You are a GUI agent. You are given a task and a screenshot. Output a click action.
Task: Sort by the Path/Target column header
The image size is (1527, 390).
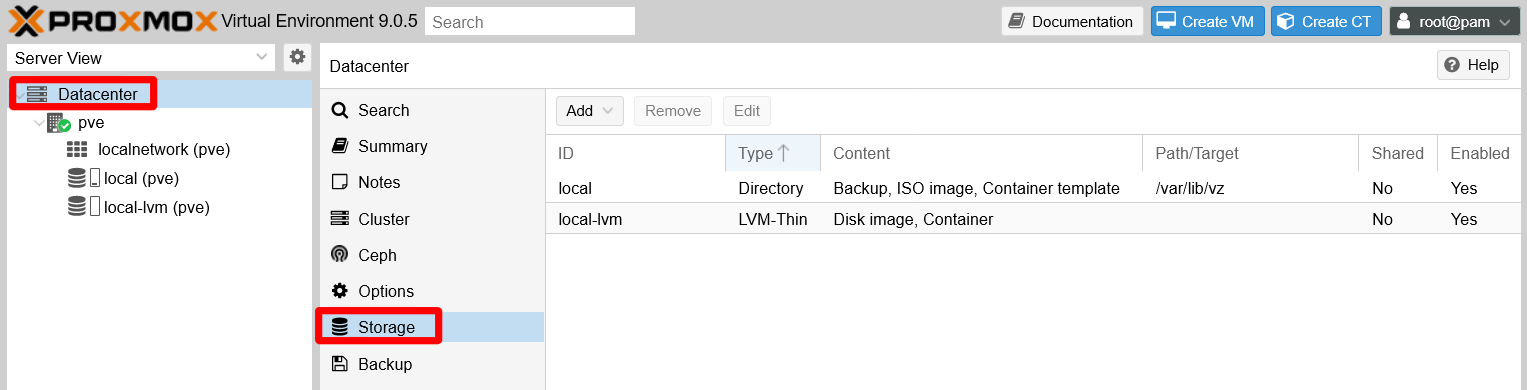[x=1250, y=153]
